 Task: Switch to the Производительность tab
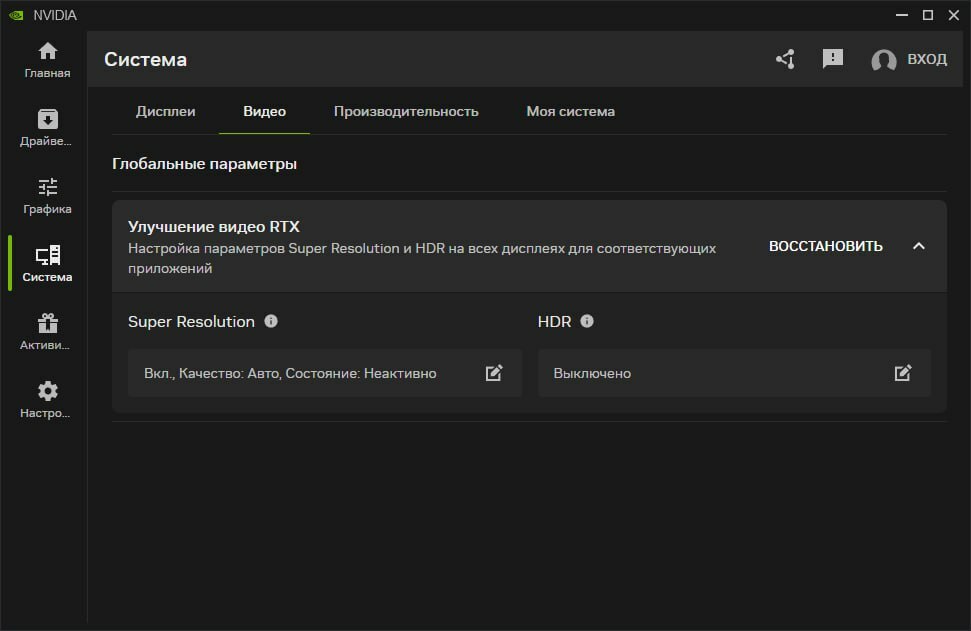pyautogui.click(x=406, y=112)
